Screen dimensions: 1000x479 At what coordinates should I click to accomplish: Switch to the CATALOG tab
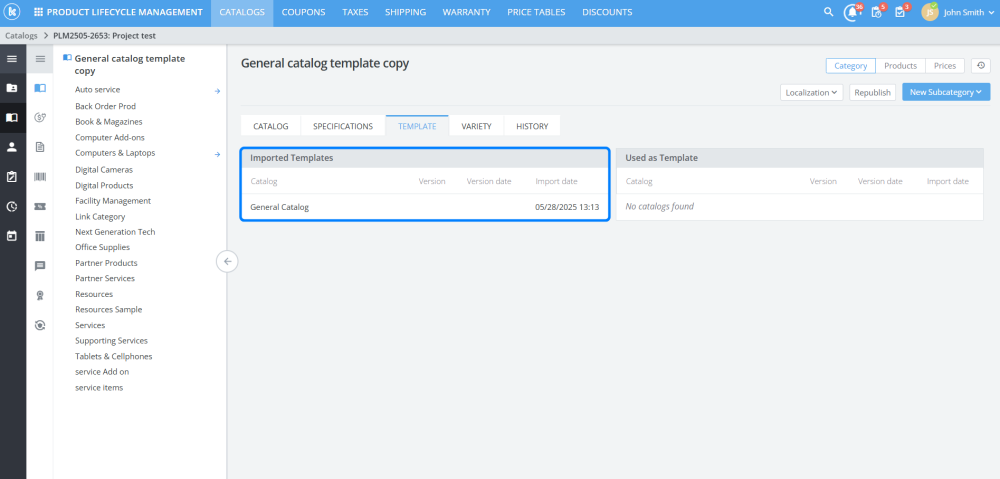271,126
